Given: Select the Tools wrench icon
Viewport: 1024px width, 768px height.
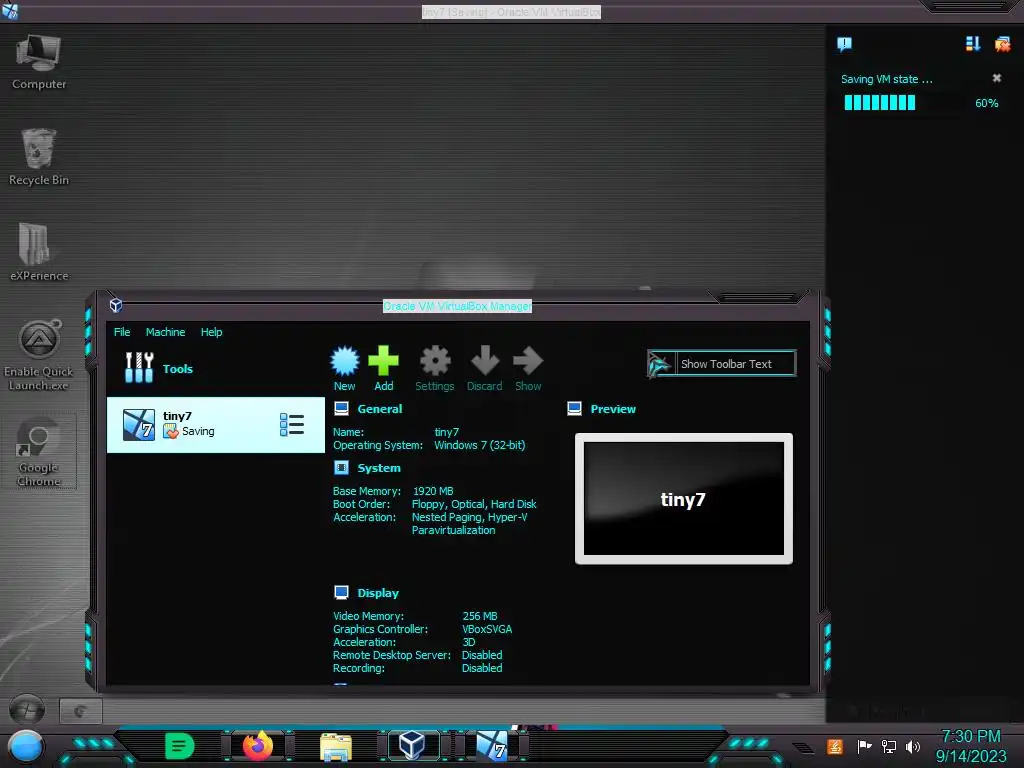Looking at the screenshot, I should [x=139, y=368].
